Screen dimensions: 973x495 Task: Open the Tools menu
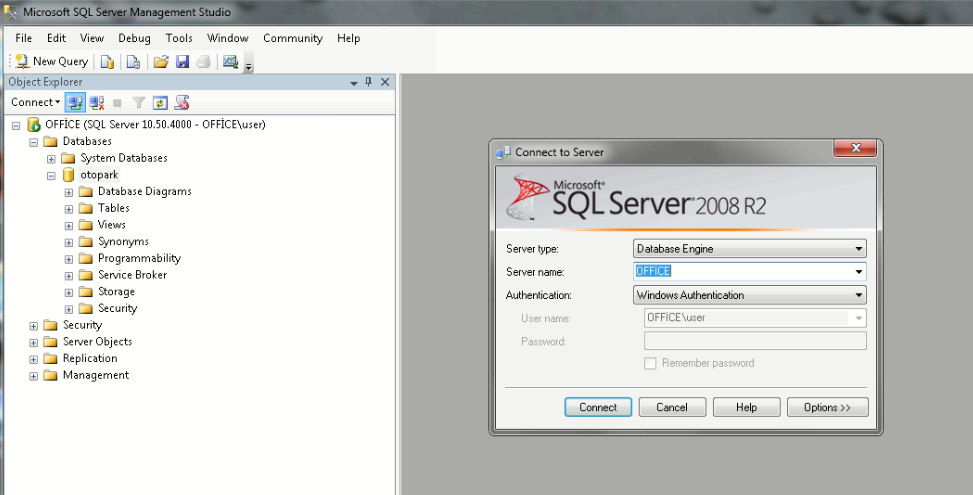tap(179, 38)
